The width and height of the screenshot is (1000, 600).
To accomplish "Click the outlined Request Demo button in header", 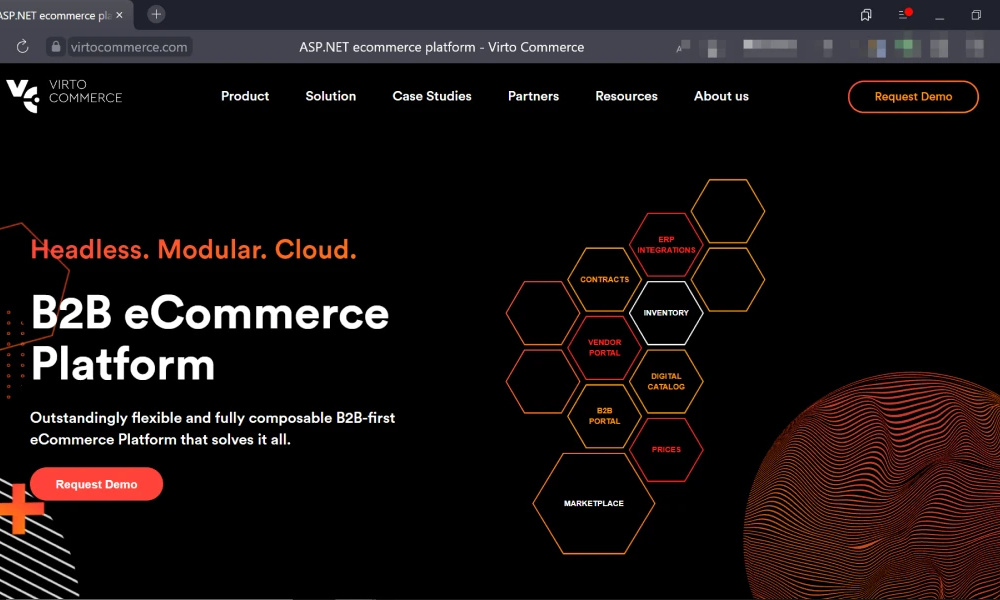I will click(x=913, y=96).
